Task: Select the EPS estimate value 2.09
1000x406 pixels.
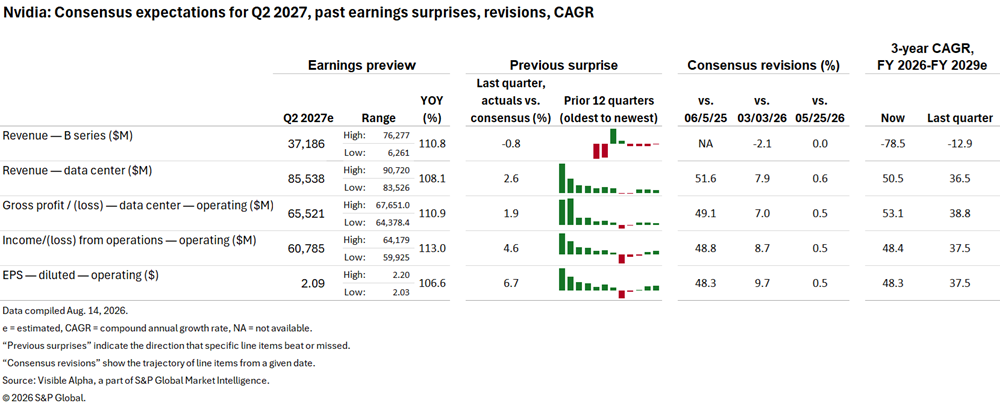Action: click(x=314, y=284)
